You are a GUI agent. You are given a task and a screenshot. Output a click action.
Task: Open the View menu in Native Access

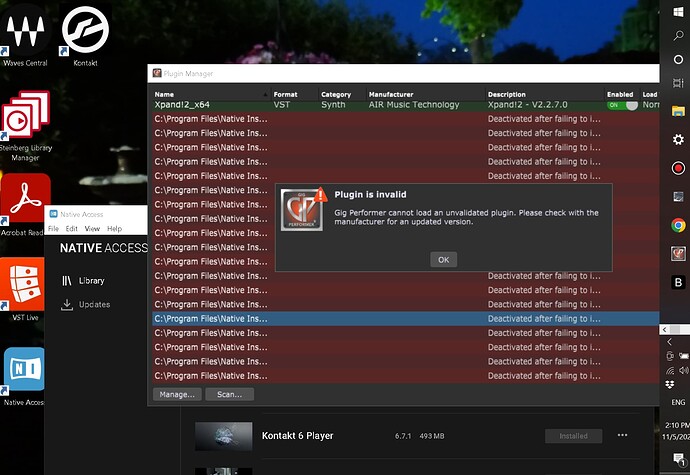(92, 228)
